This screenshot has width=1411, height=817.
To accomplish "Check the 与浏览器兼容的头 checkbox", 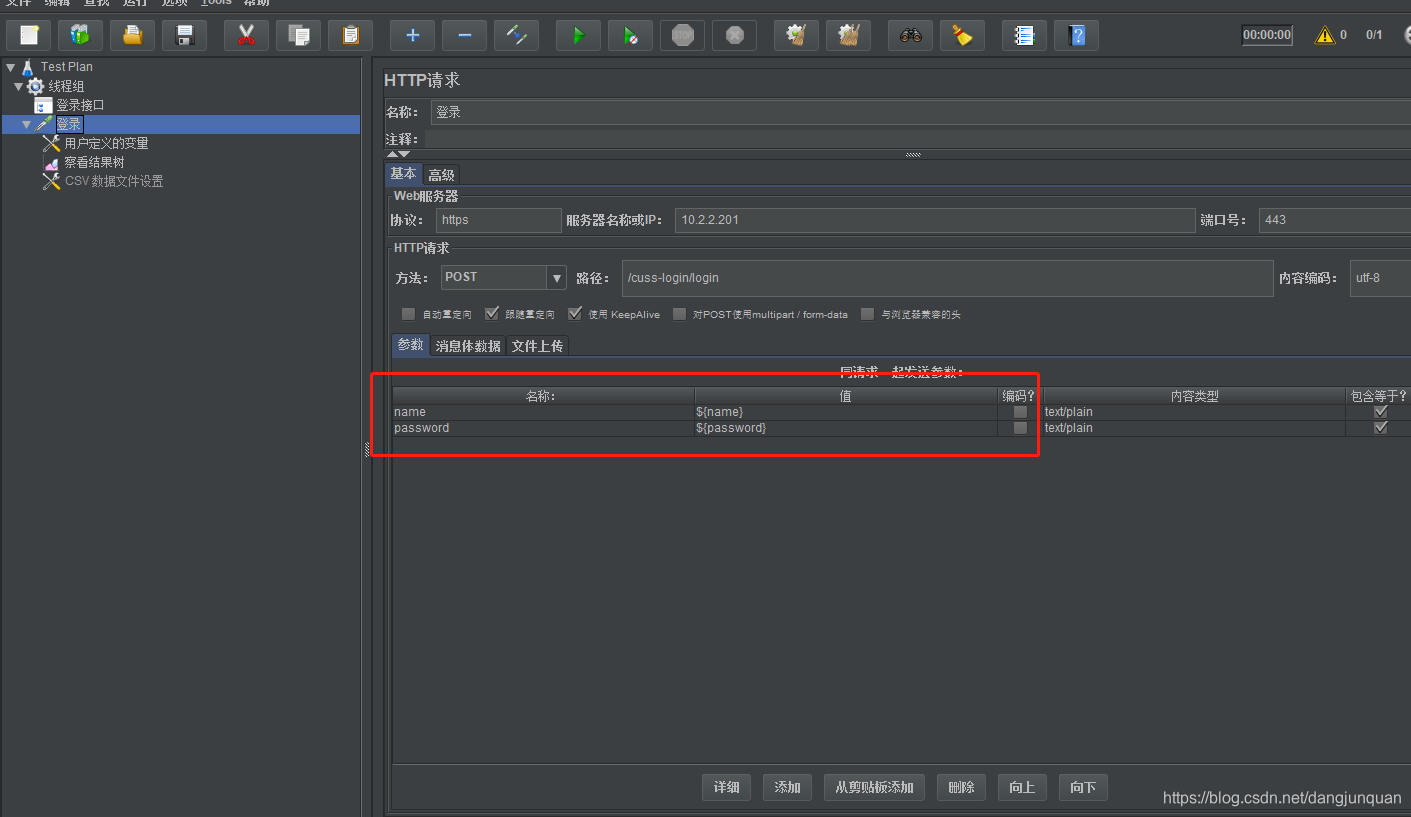I will pyautogui.click(x=867, y=314).
